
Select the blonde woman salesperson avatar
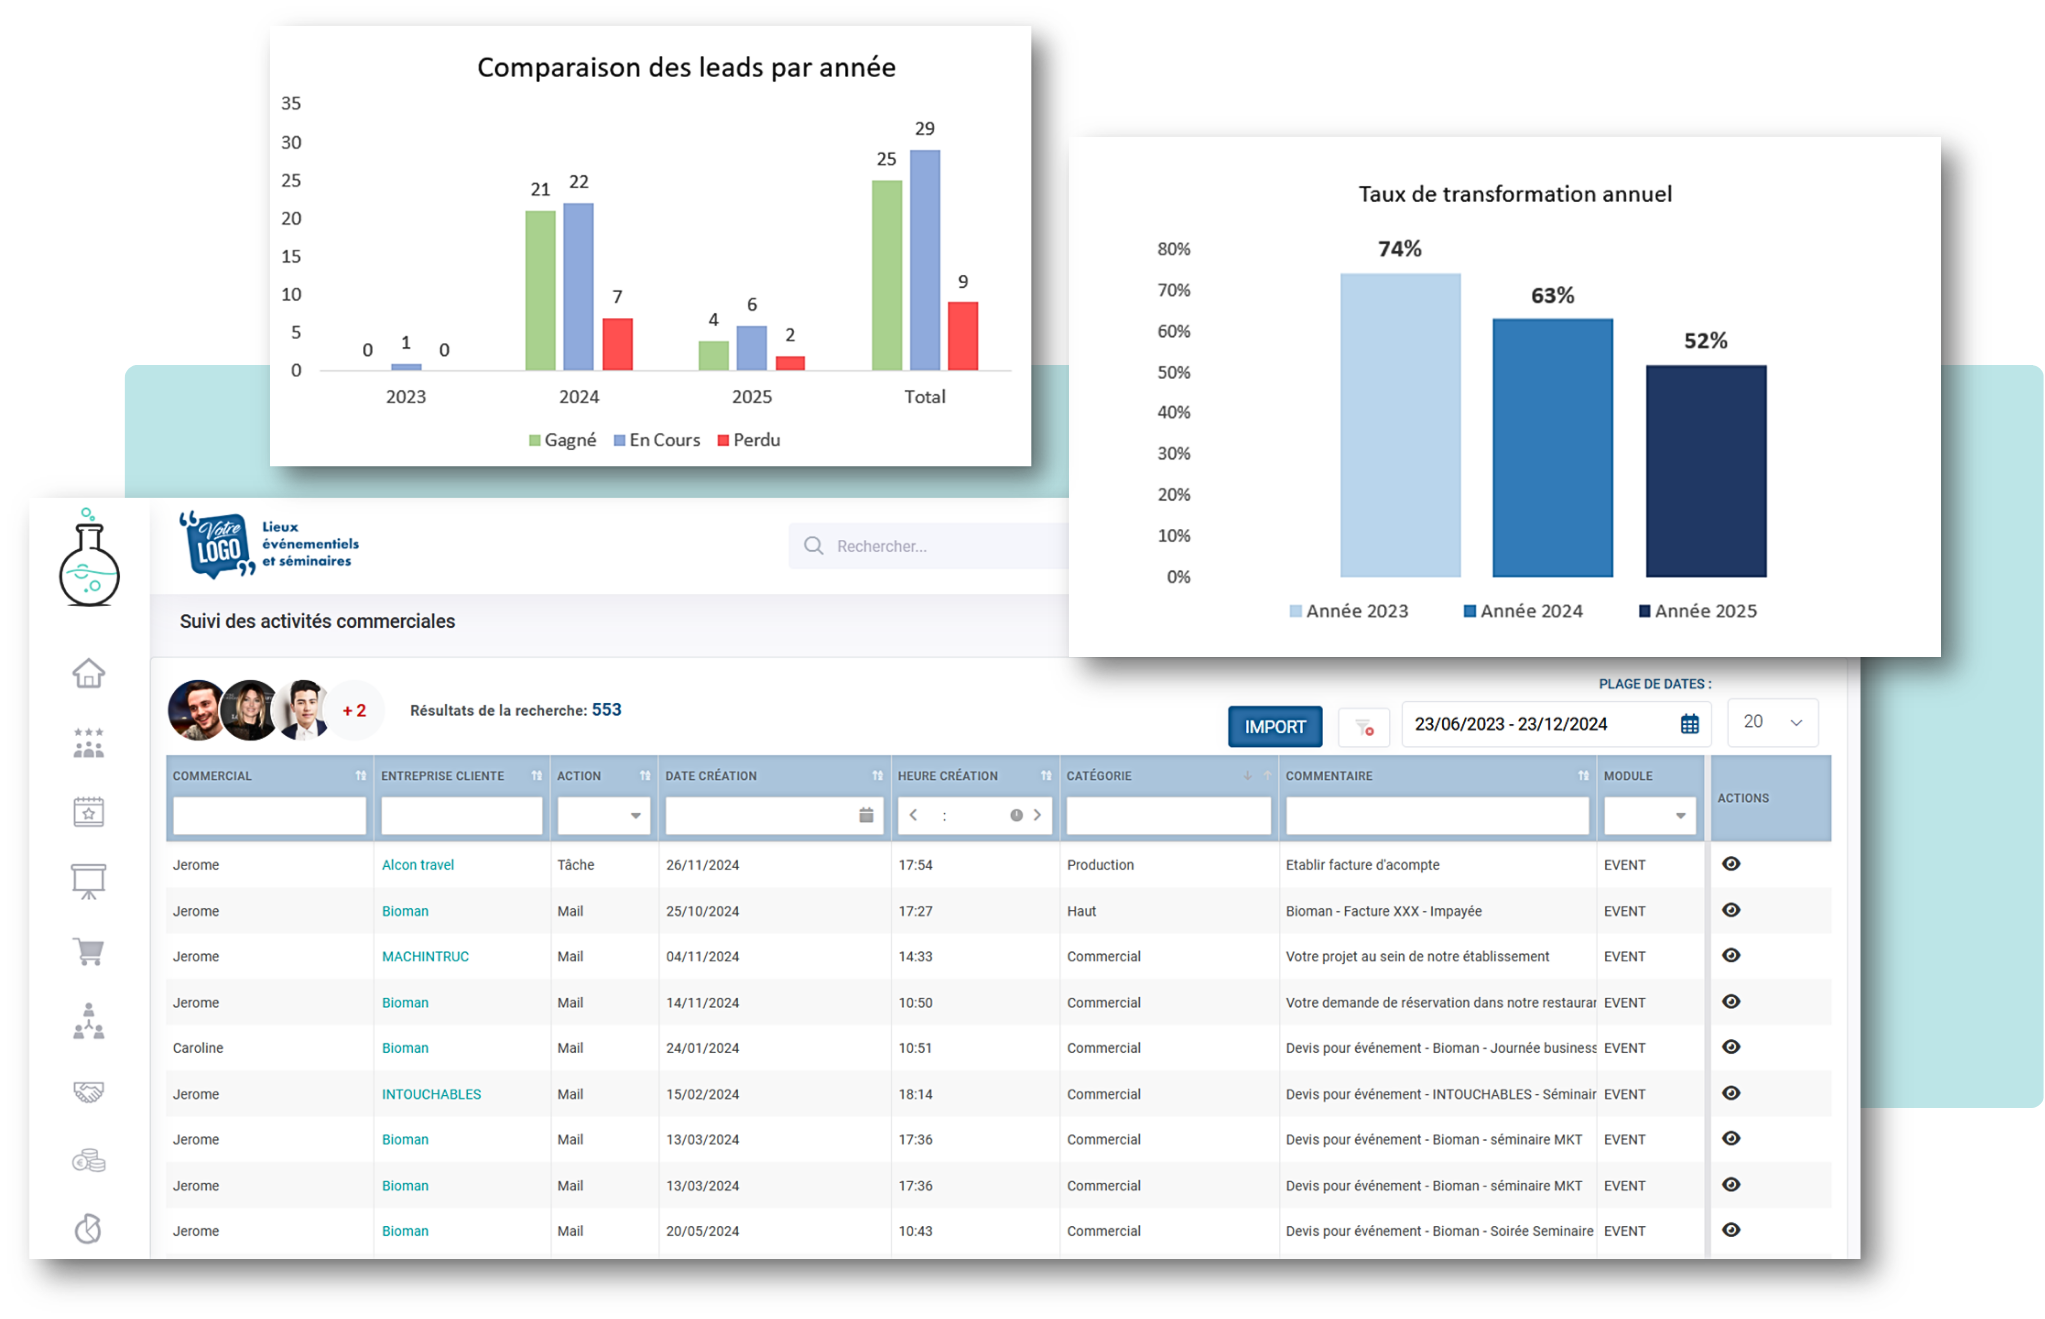point(248,710)
